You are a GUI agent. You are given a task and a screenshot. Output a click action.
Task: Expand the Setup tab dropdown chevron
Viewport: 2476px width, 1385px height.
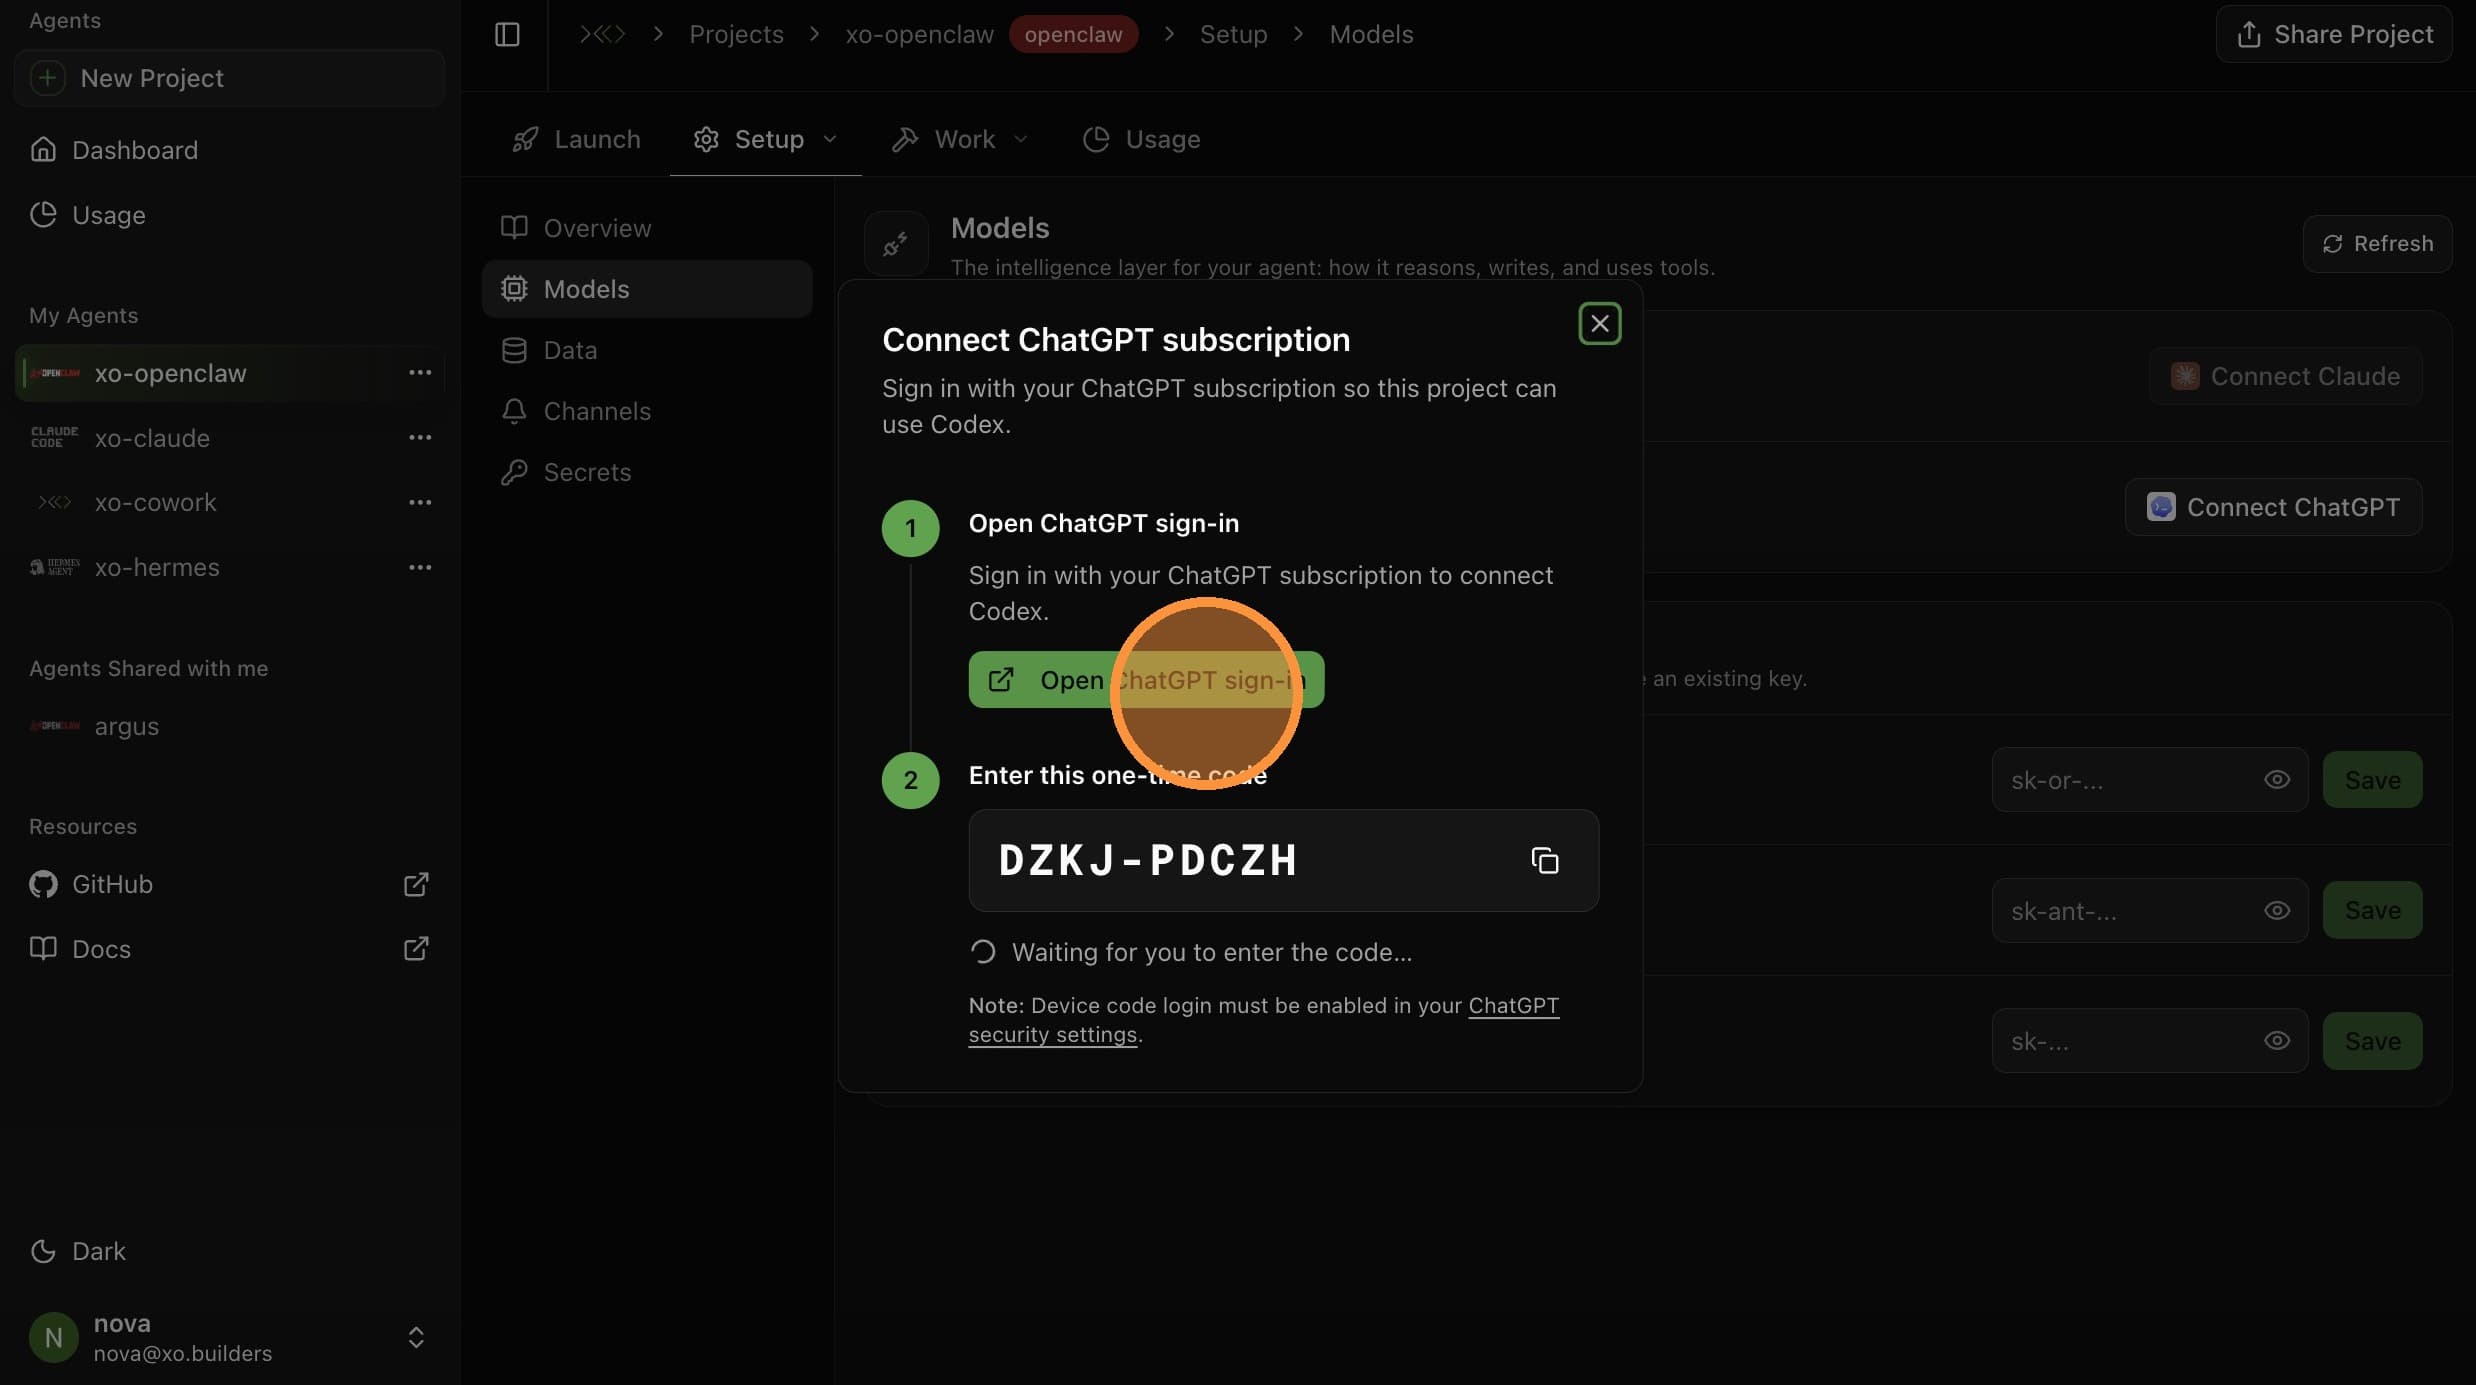click(830, 139)
